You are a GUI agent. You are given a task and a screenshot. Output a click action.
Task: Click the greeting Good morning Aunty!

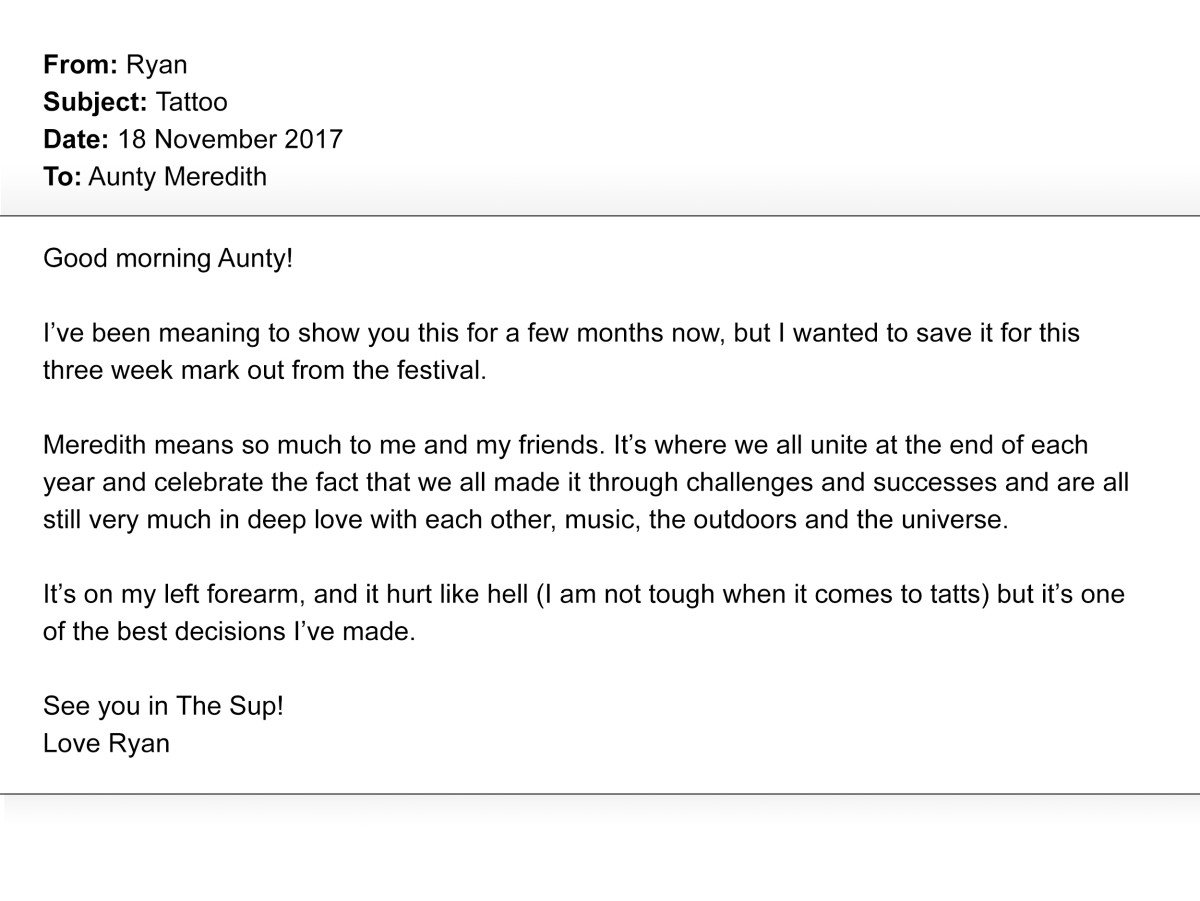point(168,259)
